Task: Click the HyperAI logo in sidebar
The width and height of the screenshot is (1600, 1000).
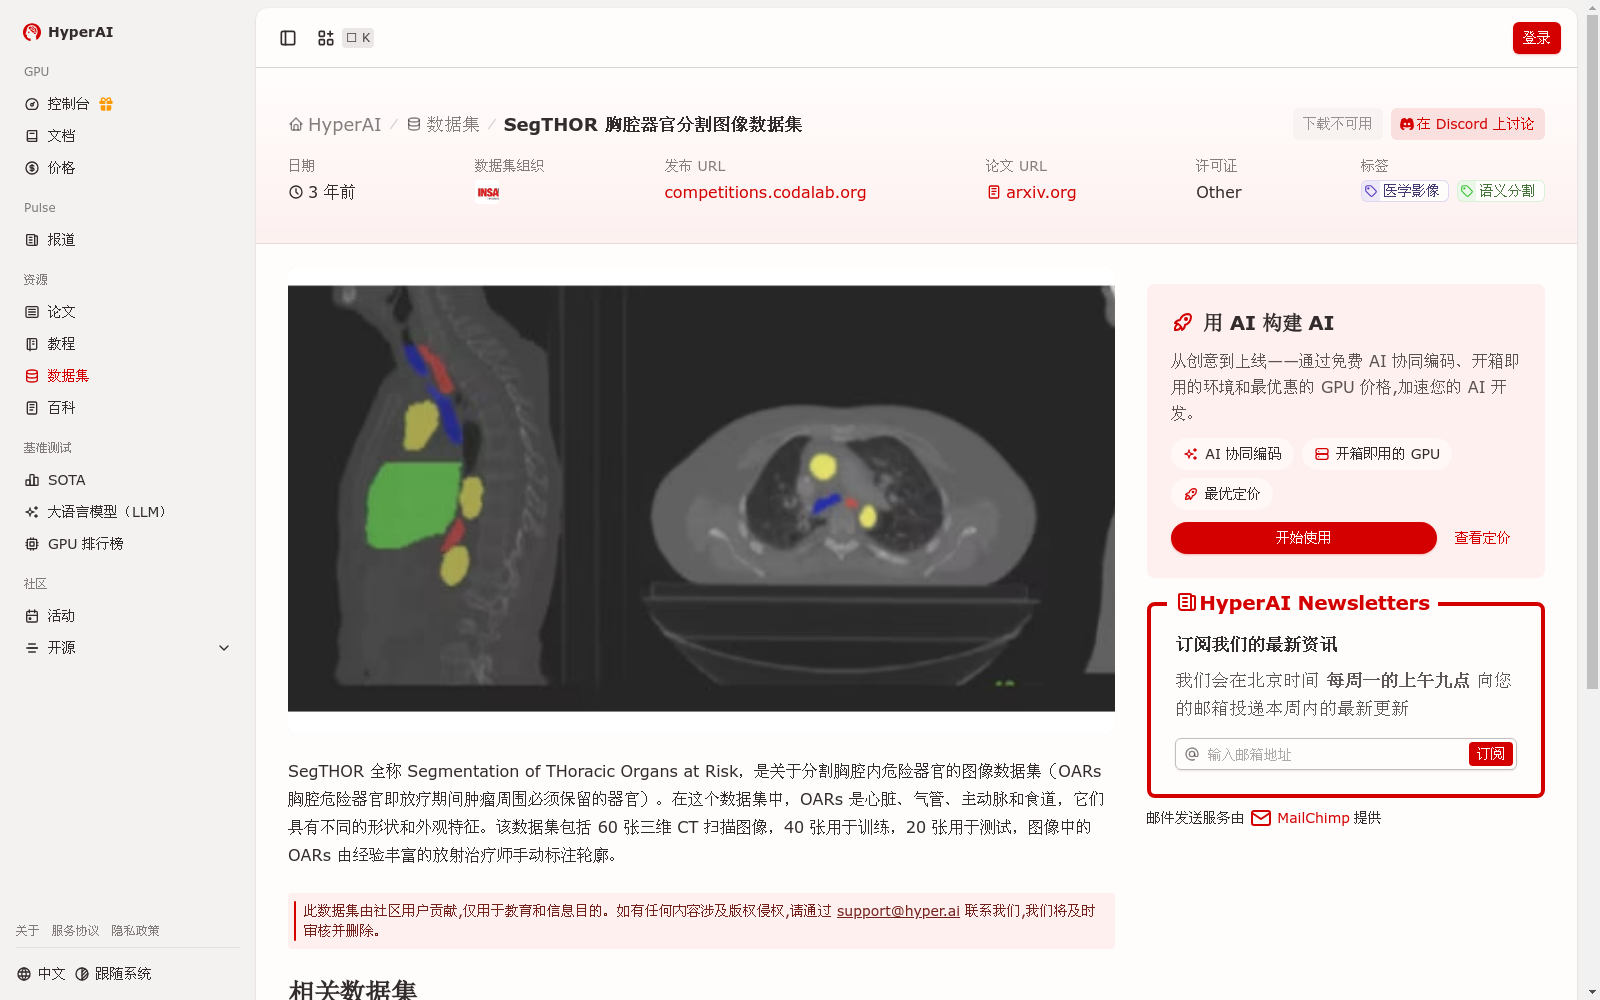Action: click(68, 32)
